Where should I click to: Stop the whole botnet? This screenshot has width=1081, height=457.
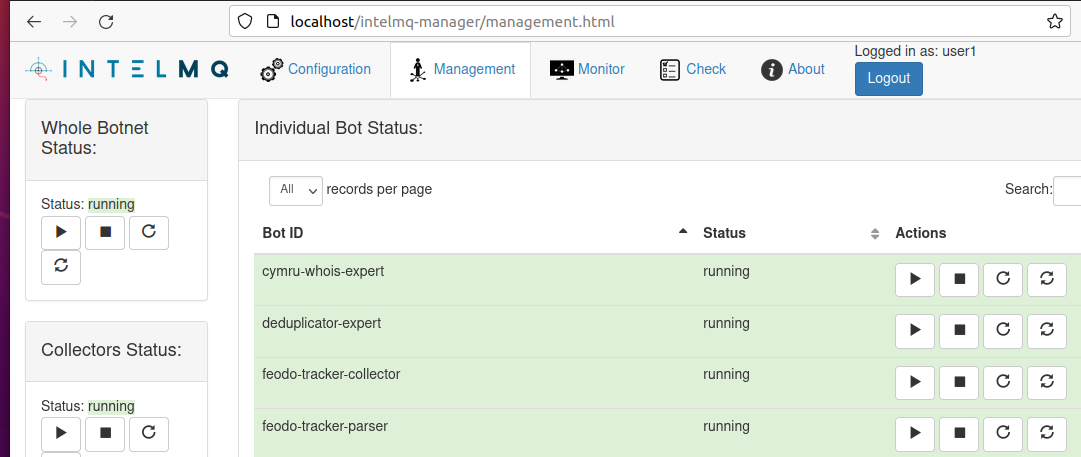coord(105,232)
